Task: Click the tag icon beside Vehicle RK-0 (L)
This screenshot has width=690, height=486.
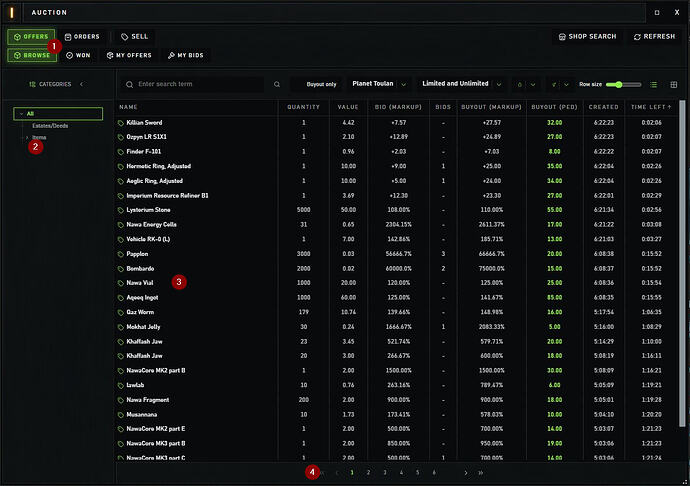Action: click(x=121, y=239)
